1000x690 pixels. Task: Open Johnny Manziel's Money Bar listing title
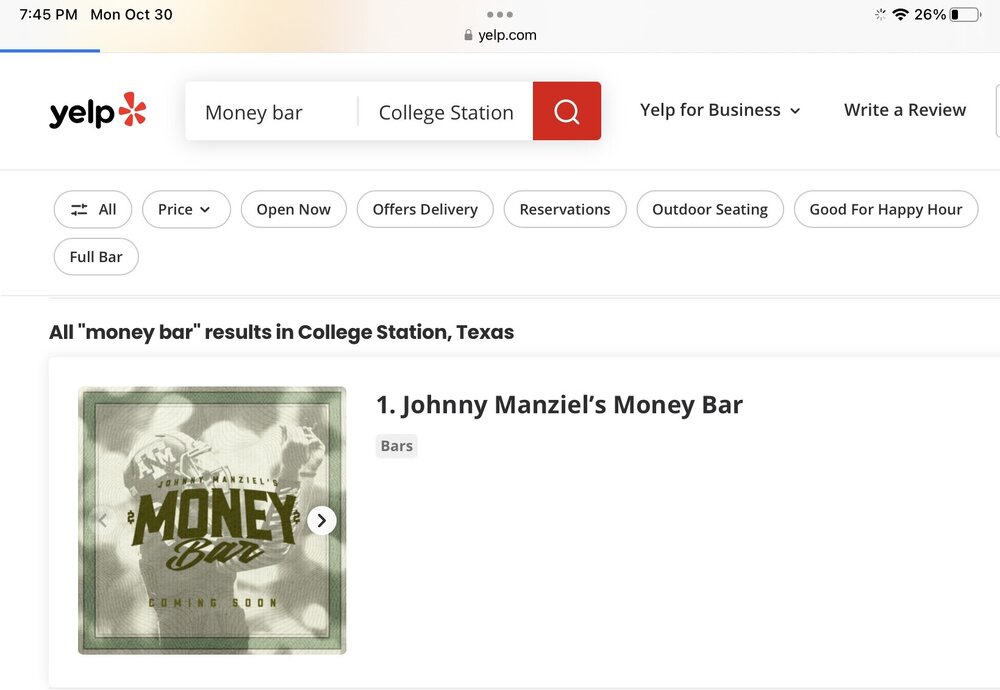(x=559, y=405)
